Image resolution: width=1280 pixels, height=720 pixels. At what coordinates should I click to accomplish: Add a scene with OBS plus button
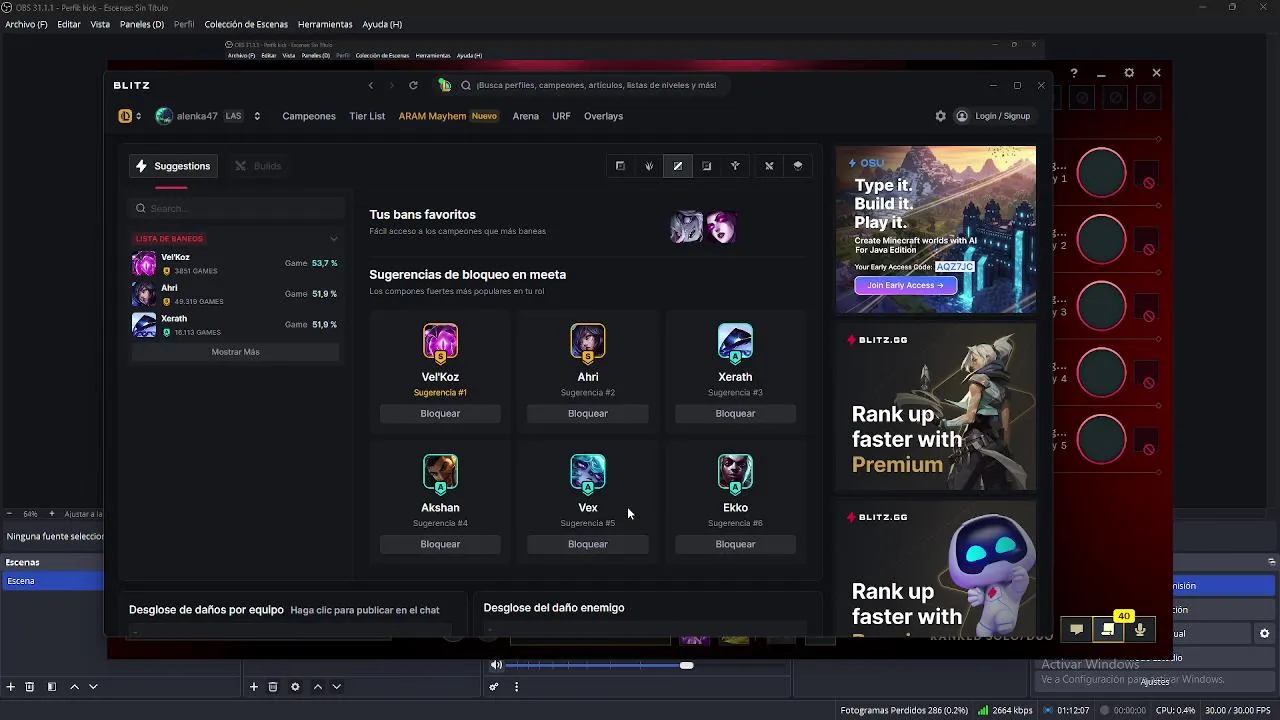tap(11, 687)
